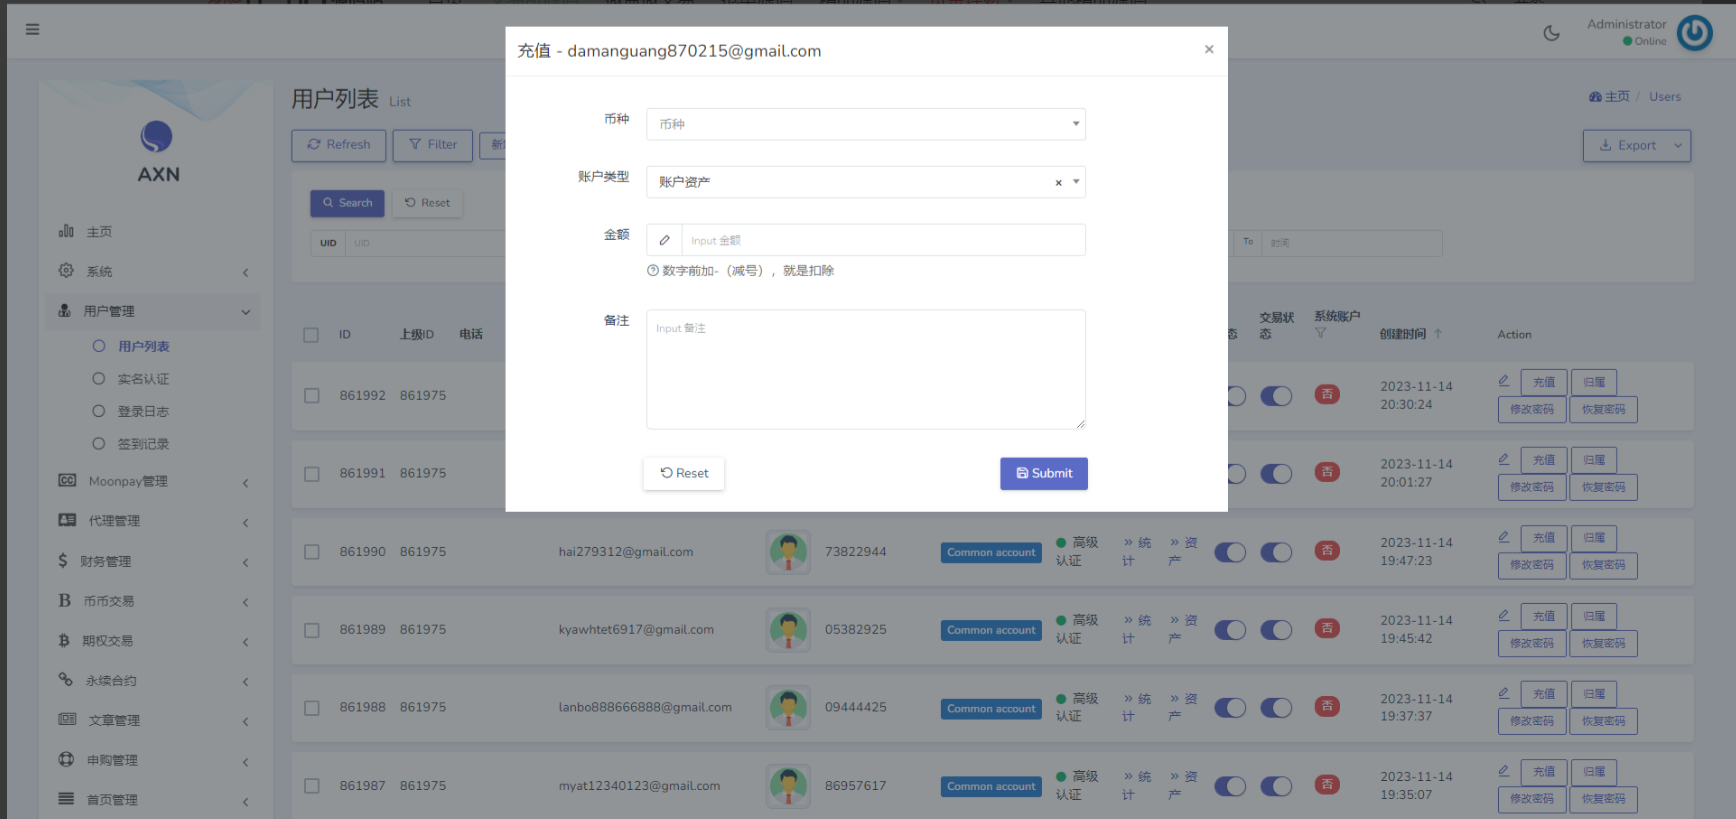Toggle 交易状态 switch for user 861989
This screenshot has width=1736, height=819.
point(1275,630)
